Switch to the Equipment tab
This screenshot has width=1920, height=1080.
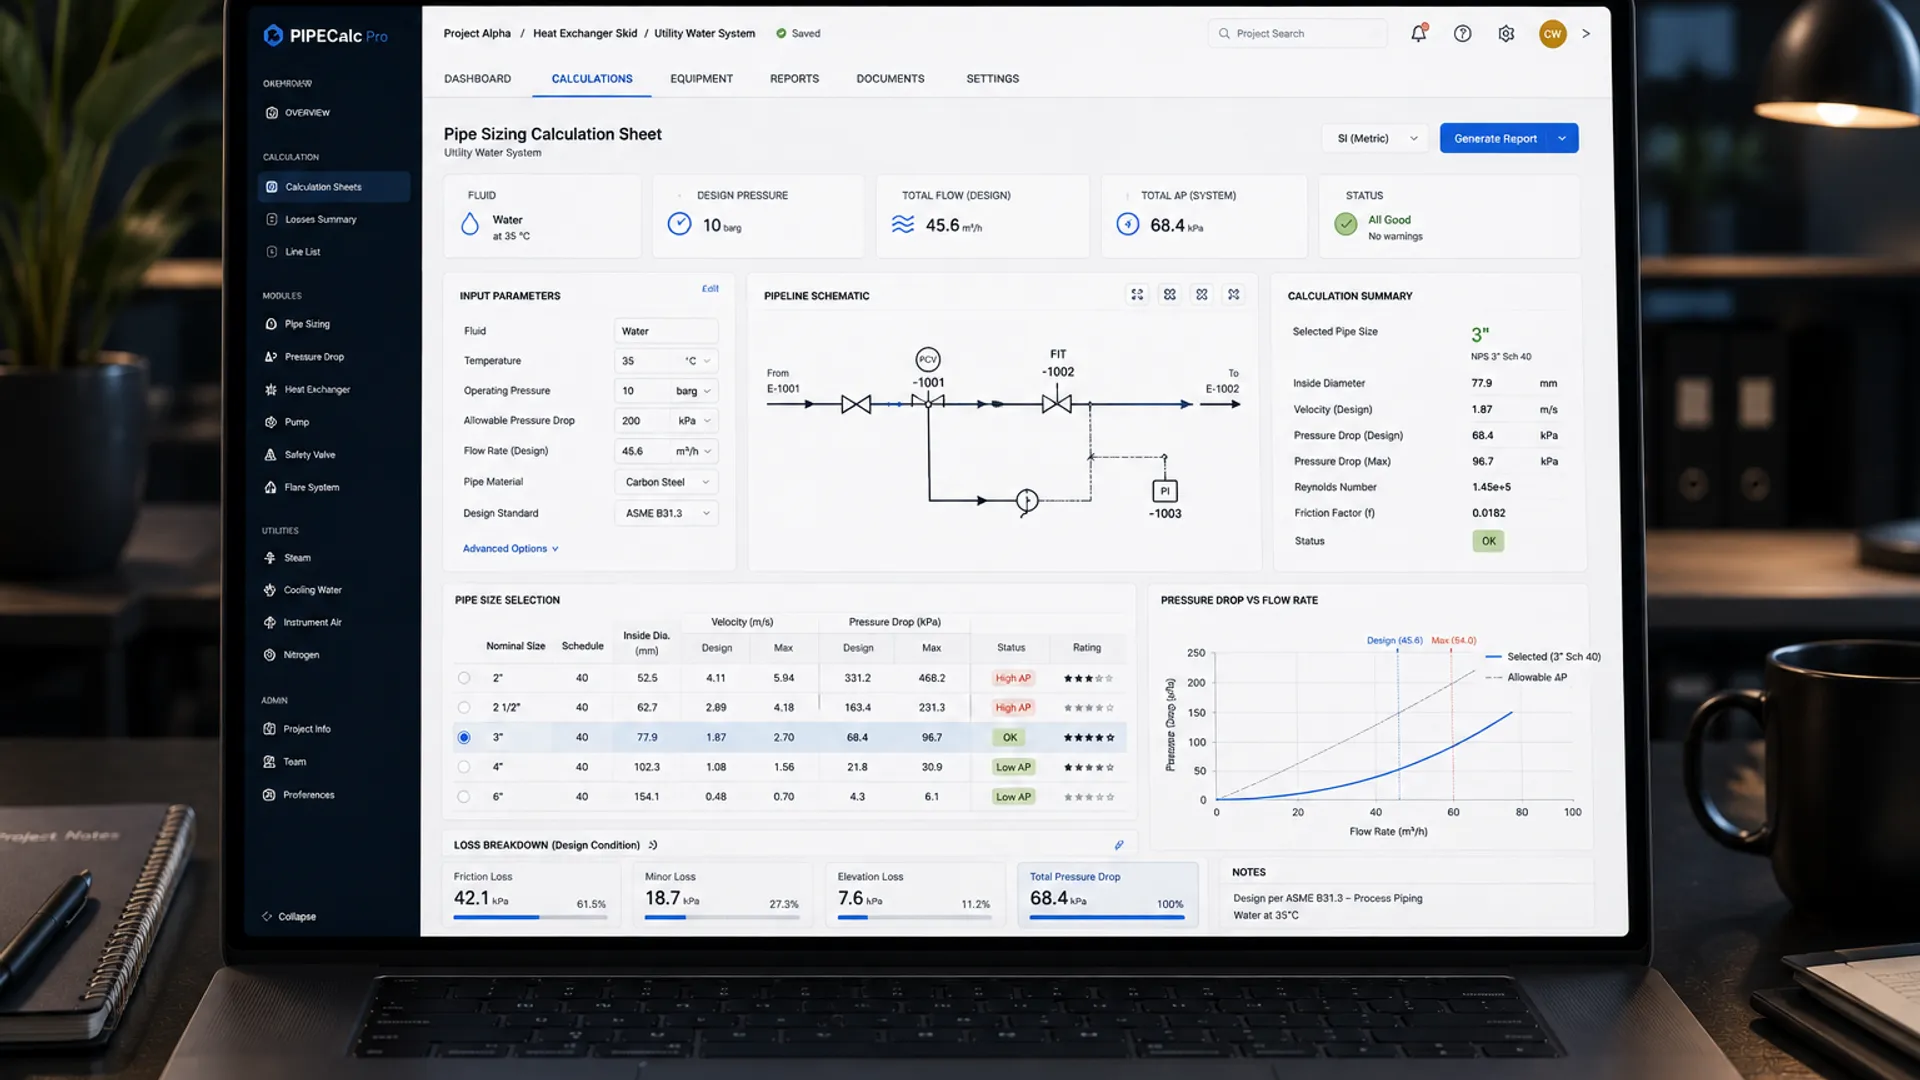[701, 78]
